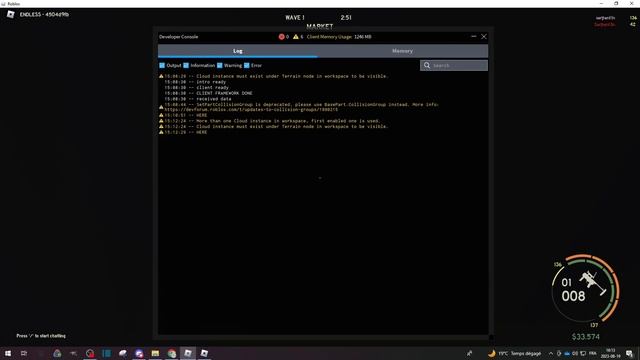This screenshot has height=360, width=640.
Task: Click the red error count icon
Action: [x=281, y=37]
